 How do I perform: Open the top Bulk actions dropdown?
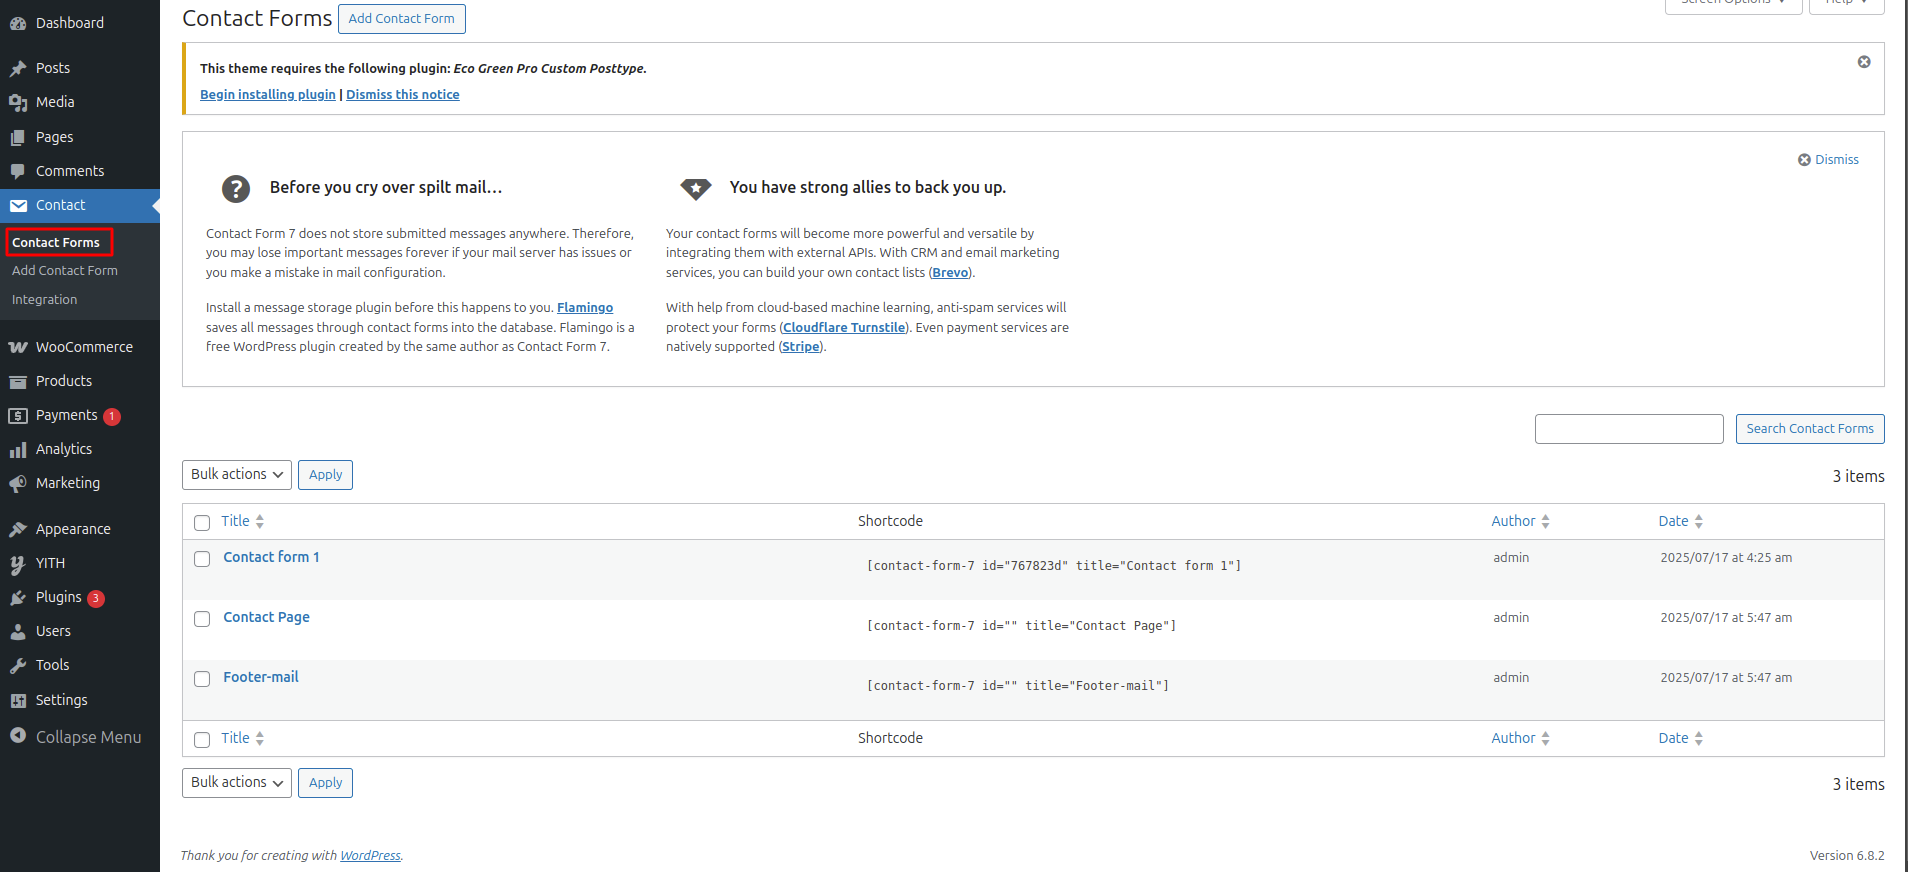(237, 475)
